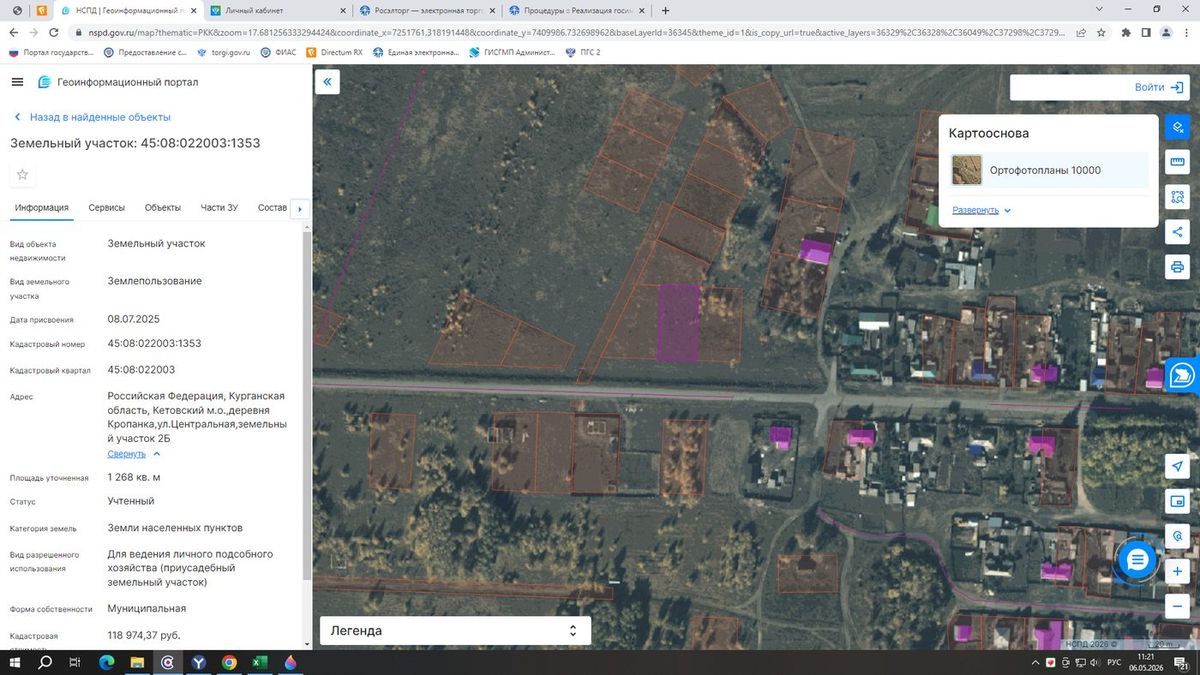The height and width of the screenshot is (675, 1200).
Task: Open browser extensions puzzle icon
Action: tap(1126, 32)
